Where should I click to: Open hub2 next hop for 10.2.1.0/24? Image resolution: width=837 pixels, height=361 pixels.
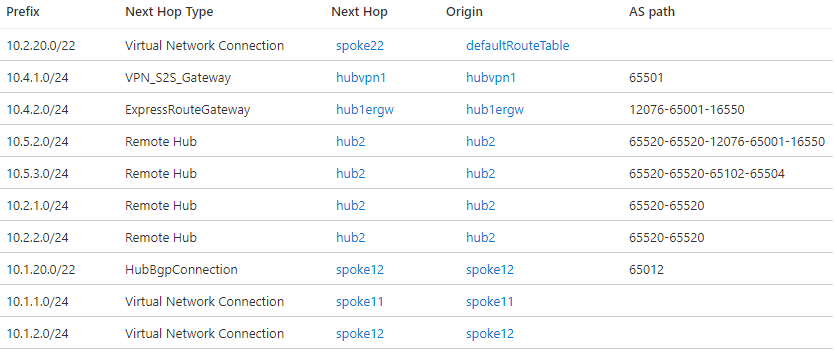click(x=351, y=206)
